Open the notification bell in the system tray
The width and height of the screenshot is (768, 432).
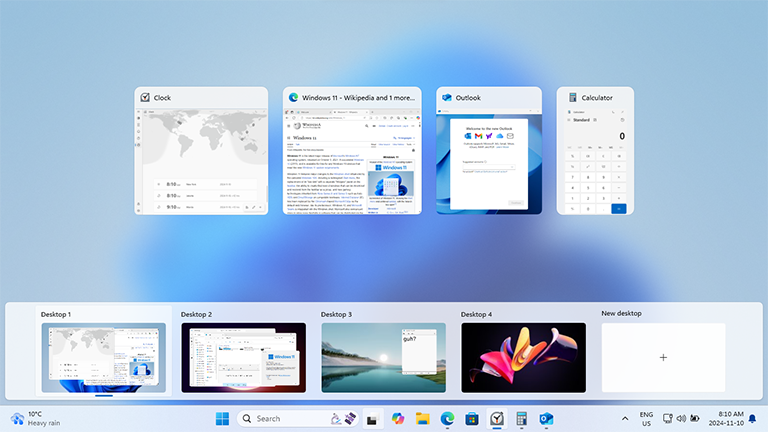coord(751,418)
